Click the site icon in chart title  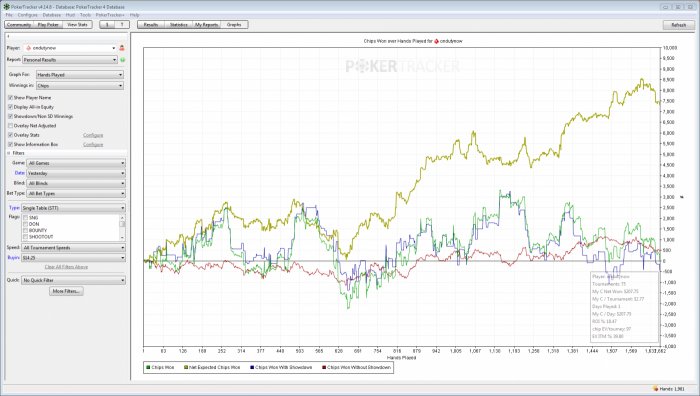[436, 41]
